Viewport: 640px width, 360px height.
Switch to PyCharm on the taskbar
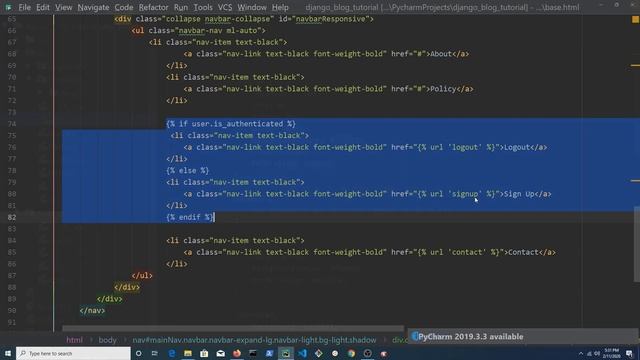[286, 353]
